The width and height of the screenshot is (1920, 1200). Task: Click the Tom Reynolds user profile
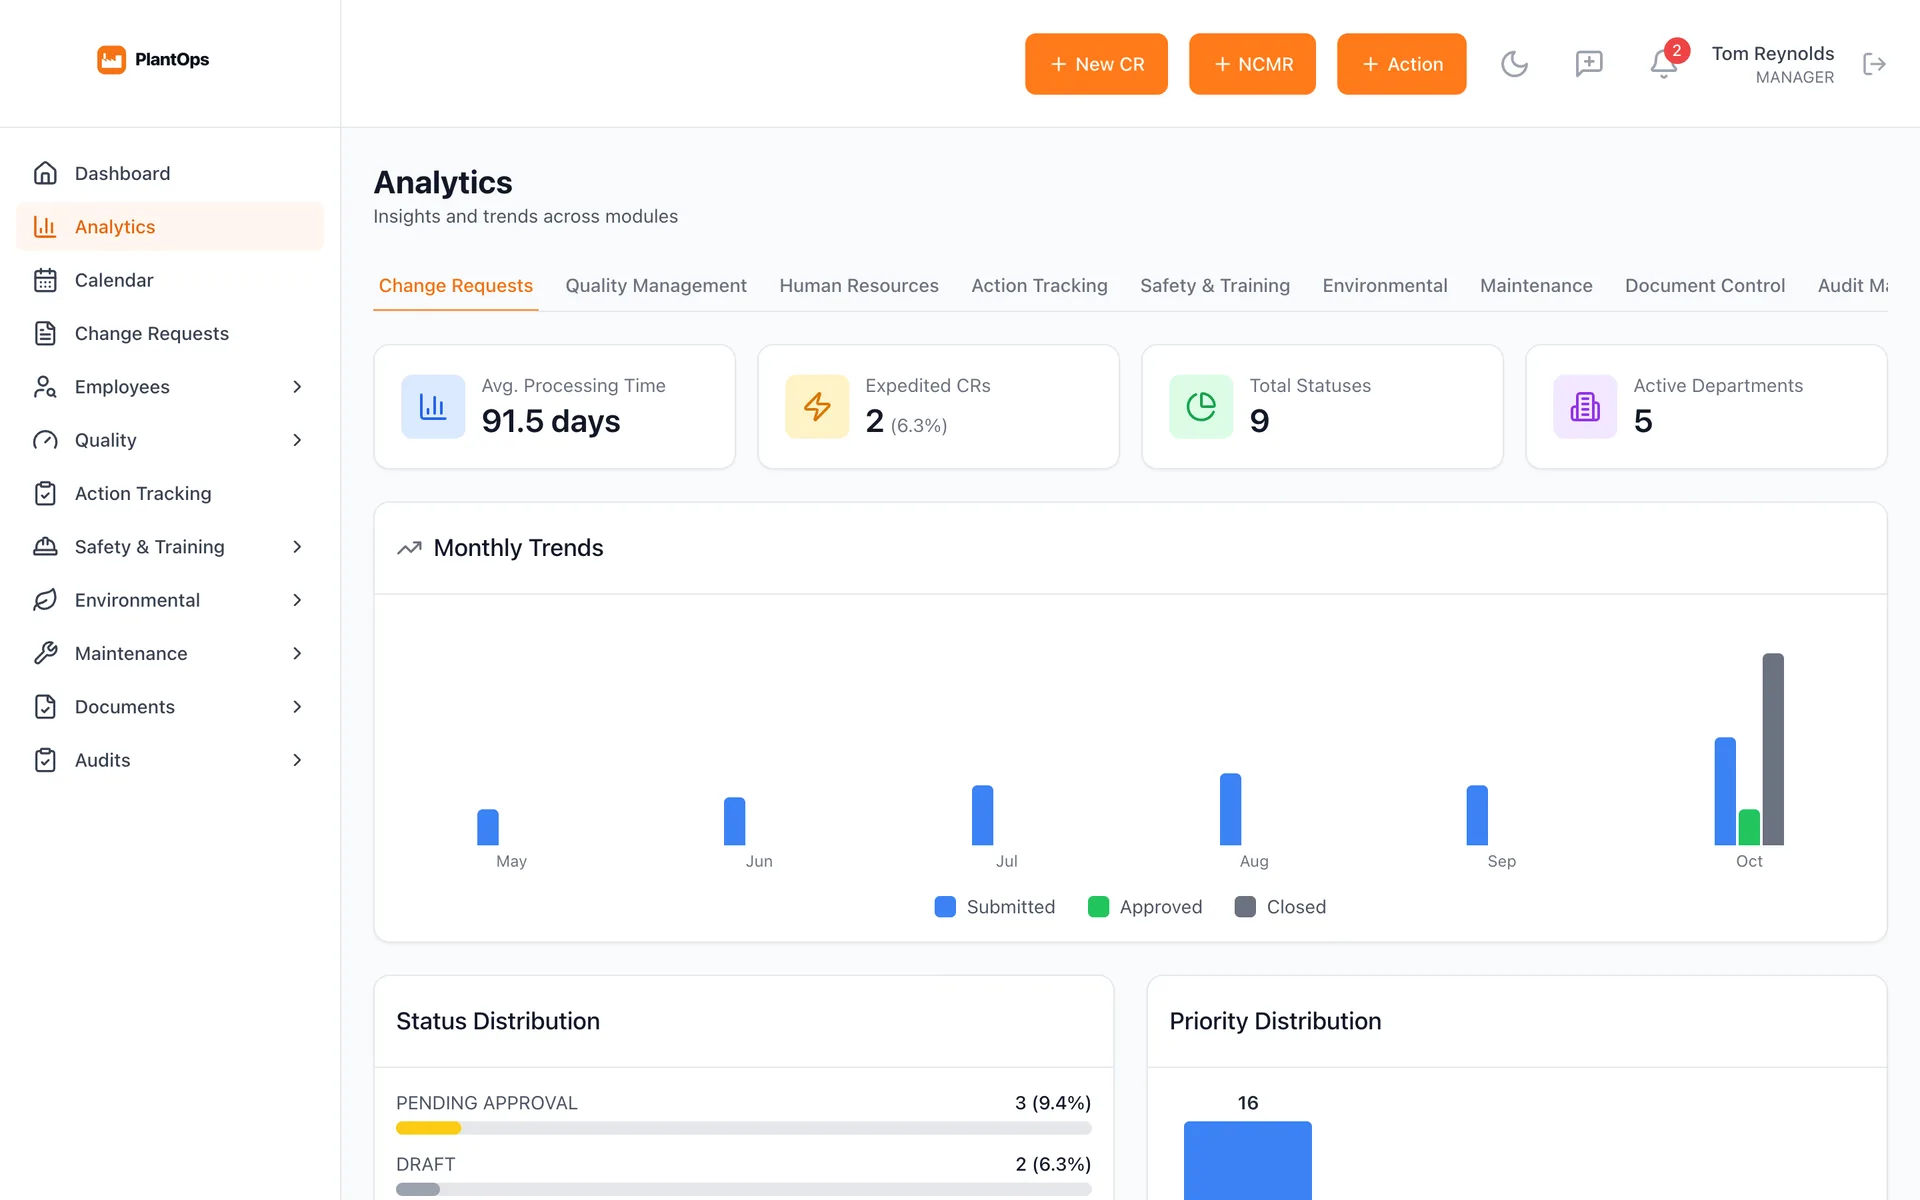pyautogui.click(x=1772, y=64)
